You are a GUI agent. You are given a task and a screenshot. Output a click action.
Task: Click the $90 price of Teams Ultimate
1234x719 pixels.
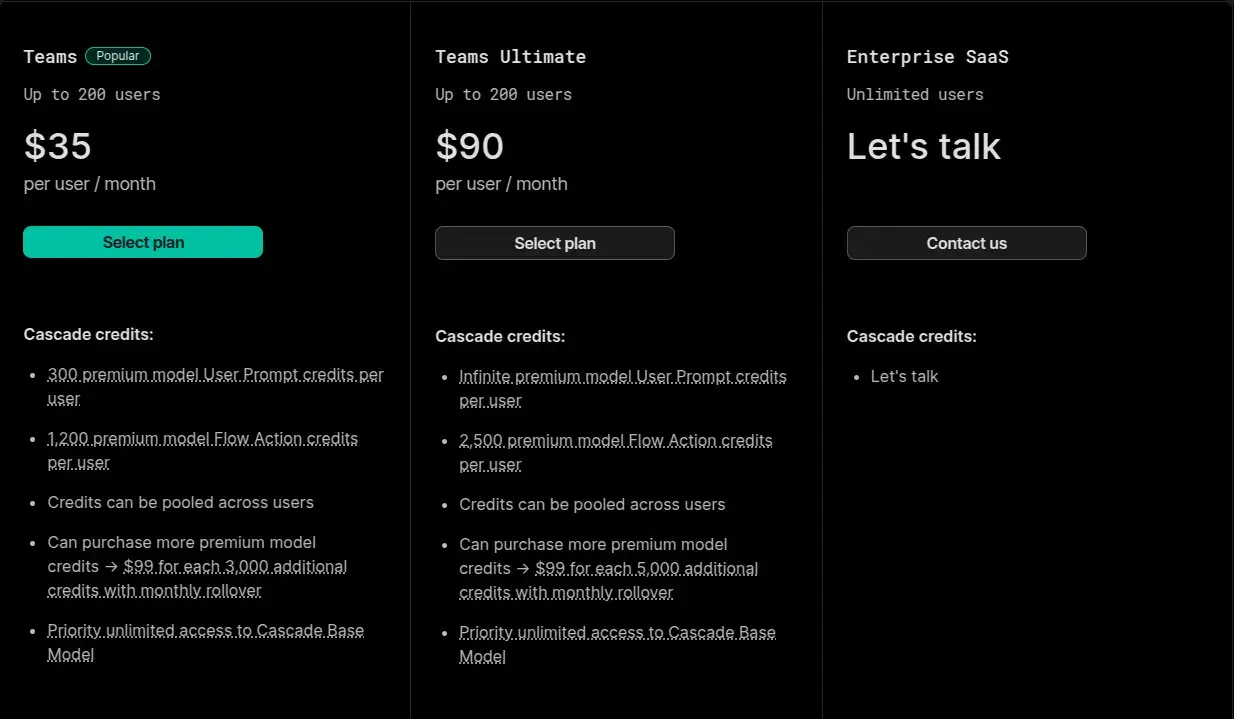point(469,147)
